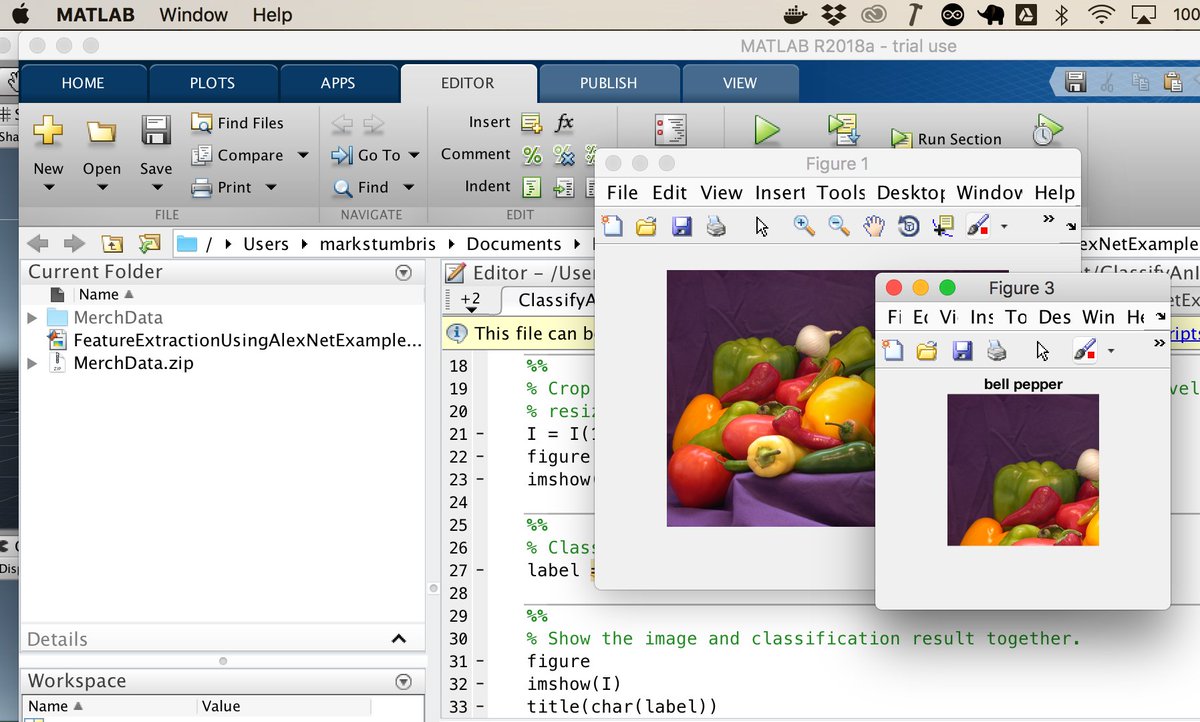Click the Save floppy disk icon
1200x722 pixels.
click(x=155, y=131)
